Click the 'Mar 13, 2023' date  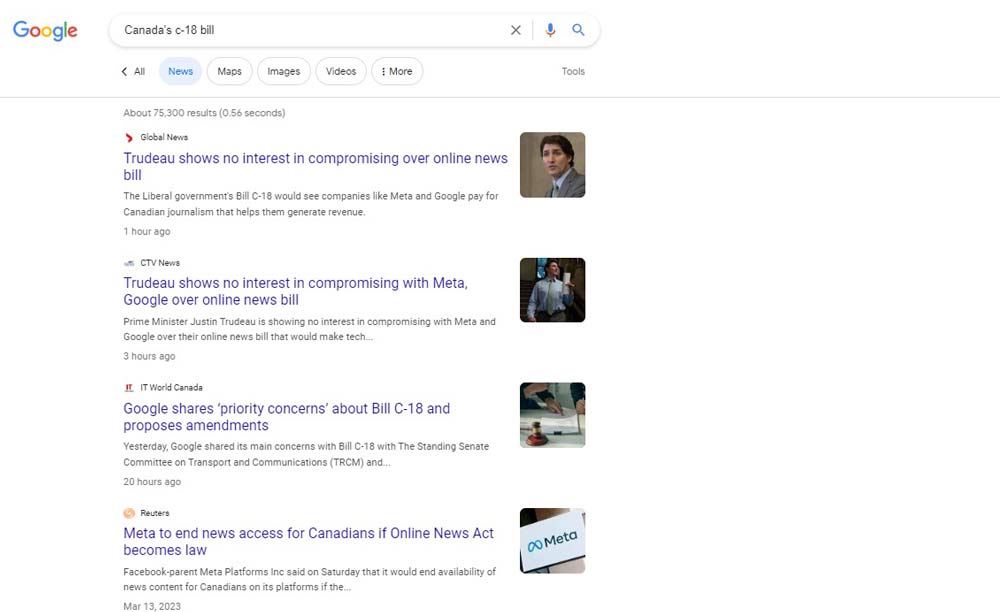click(152, 606)
